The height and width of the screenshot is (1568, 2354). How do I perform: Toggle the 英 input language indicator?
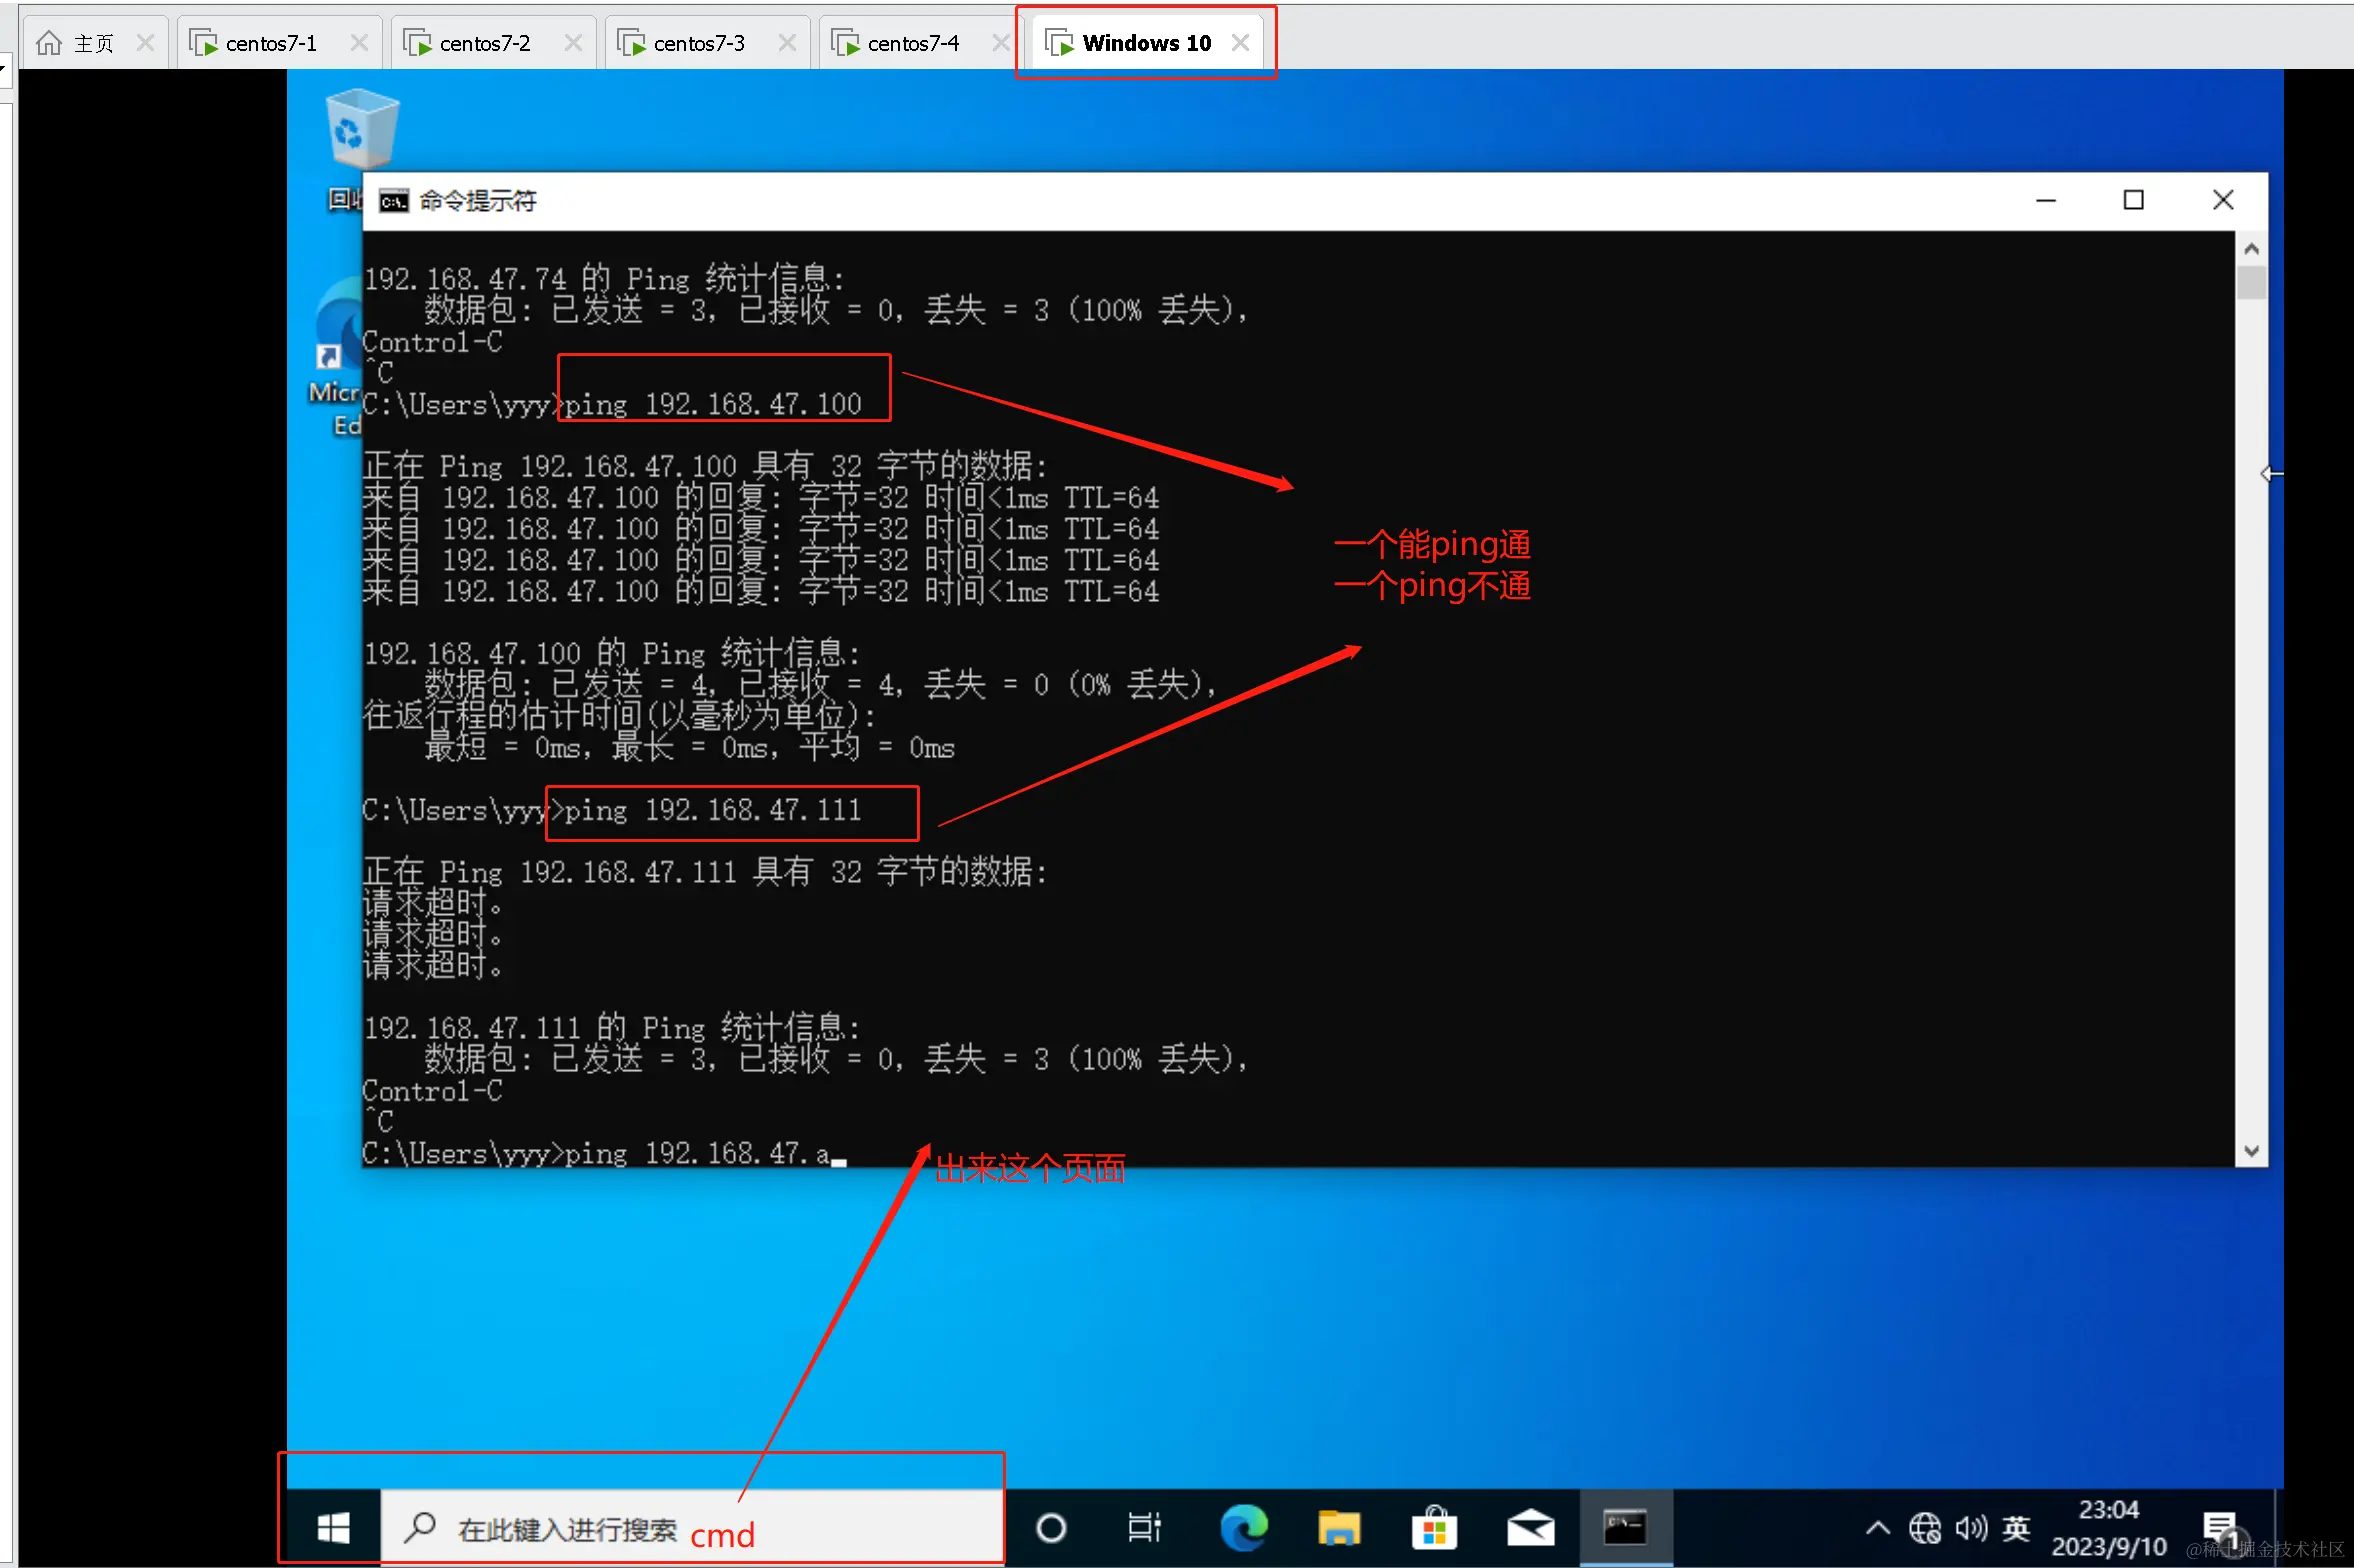point(2016,1528)
